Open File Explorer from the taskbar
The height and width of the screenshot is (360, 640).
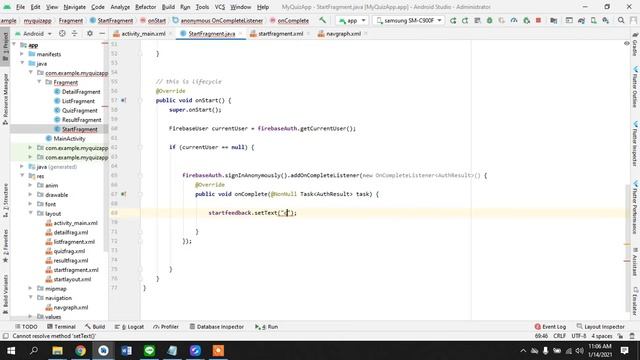click(x=57, y=350)
